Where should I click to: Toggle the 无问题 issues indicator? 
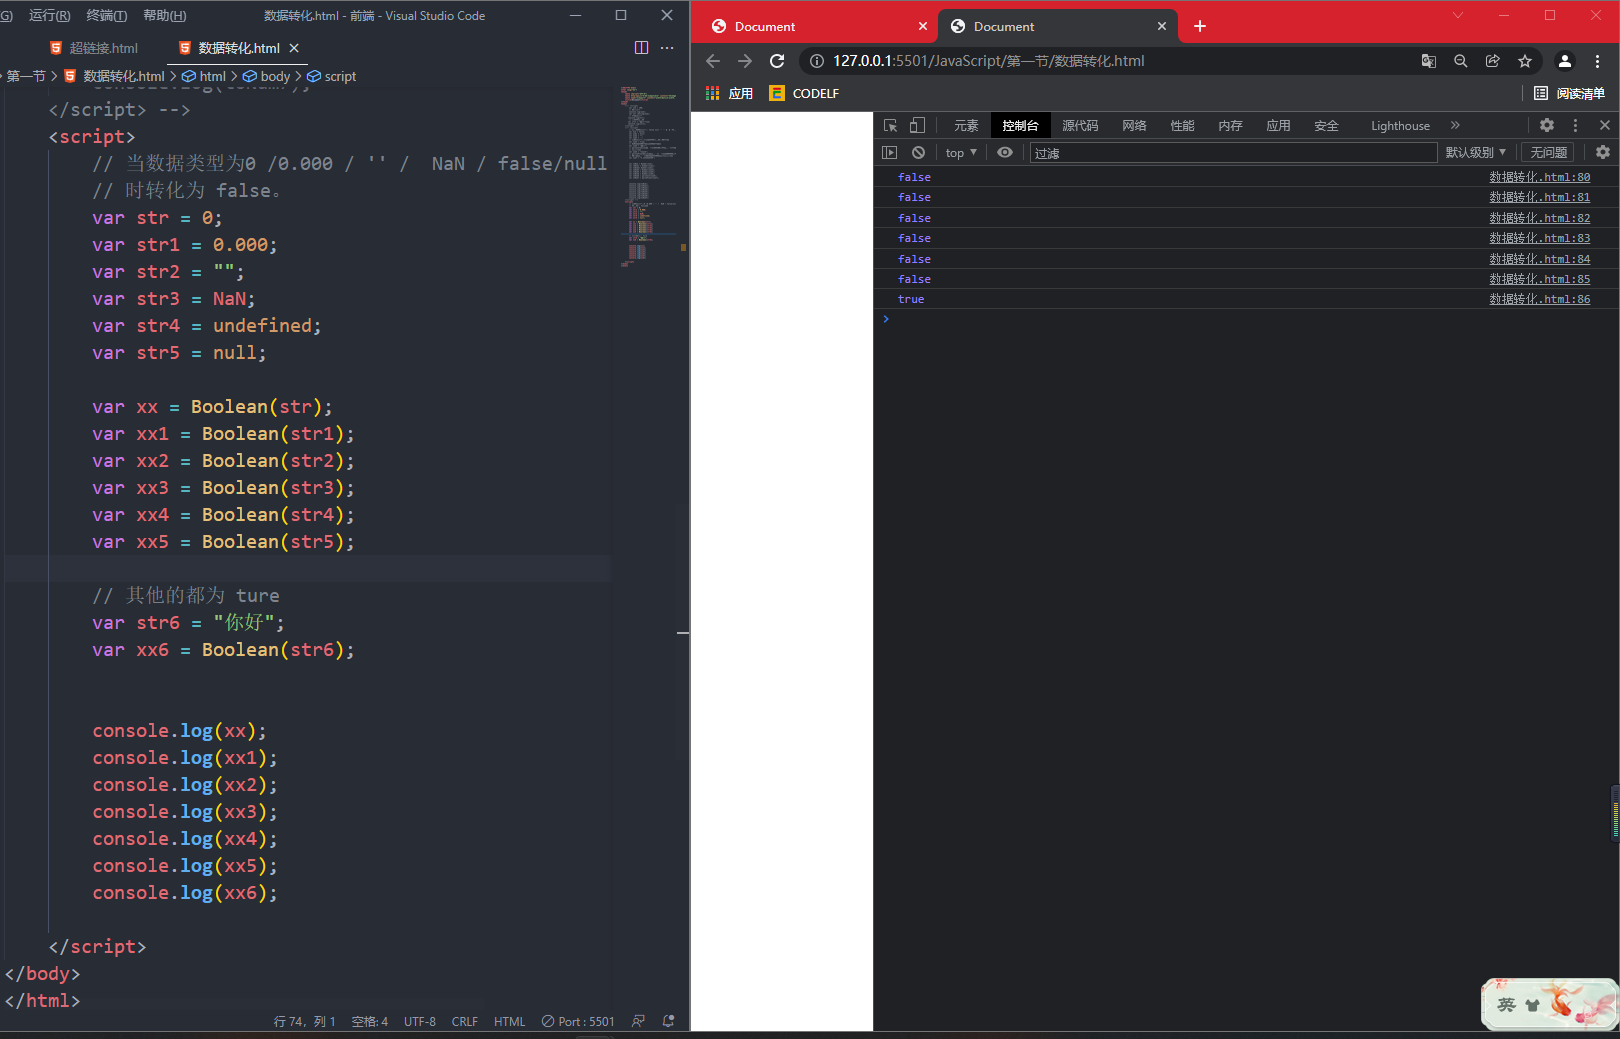1547,152
